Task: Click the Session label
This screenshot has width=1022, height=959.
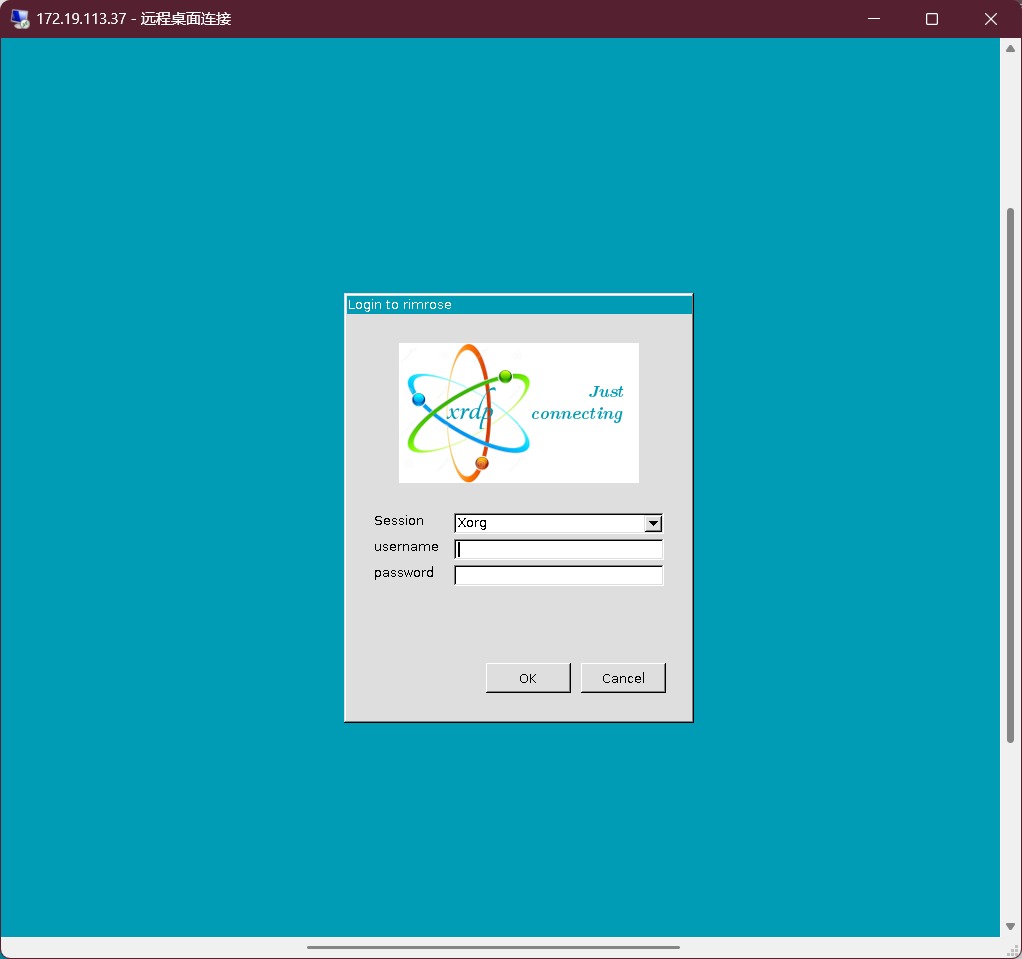Action: (399, 520)
